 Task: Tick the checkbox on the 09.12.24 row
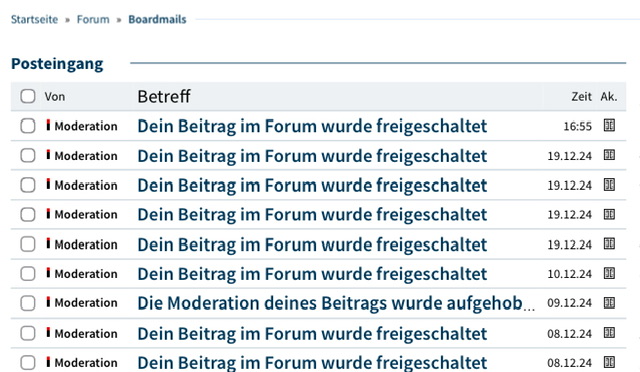click(28, 303)
